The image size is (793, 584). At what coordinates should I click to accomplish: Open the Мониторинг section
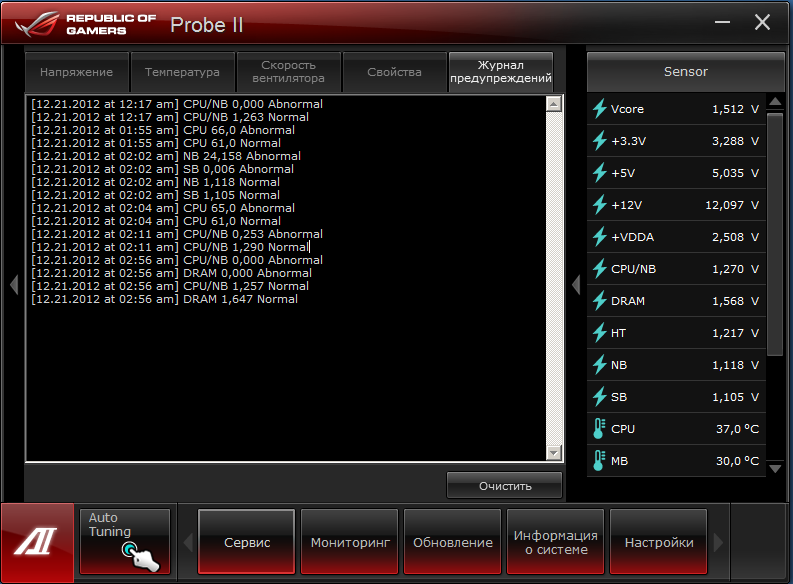(x=350, y=542)
